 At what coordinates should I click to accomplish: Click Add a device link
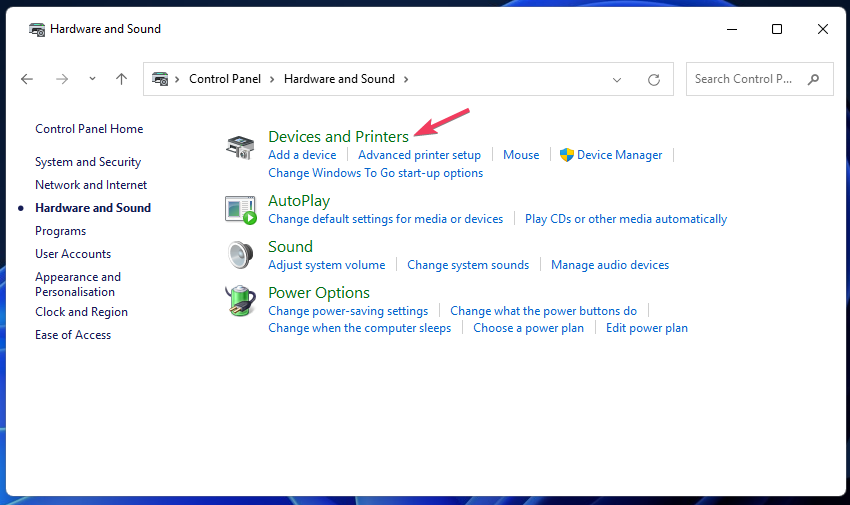302,155
